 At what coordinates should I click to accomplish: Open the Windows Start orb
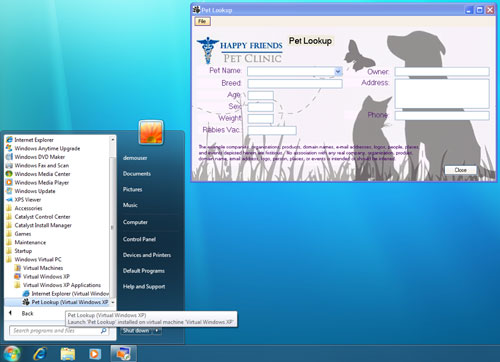(11, 353)
